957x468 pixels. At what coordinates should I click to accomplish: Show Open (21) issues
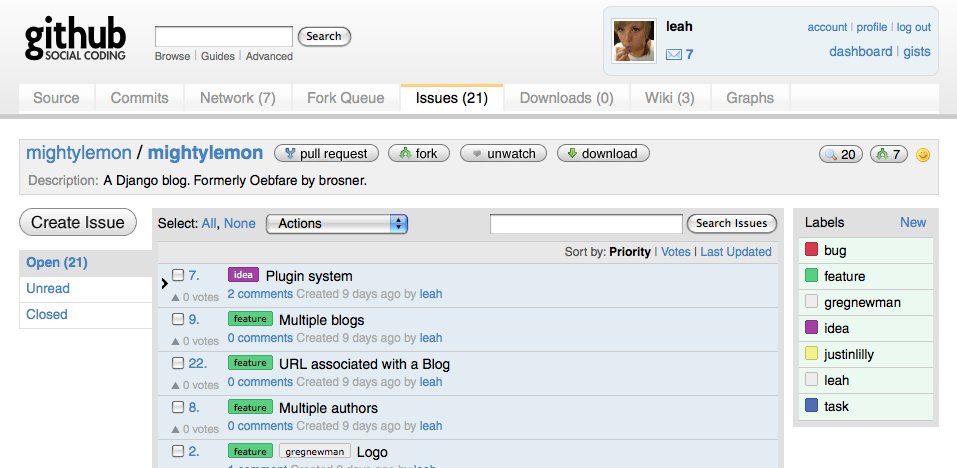[x=57, y=263]
